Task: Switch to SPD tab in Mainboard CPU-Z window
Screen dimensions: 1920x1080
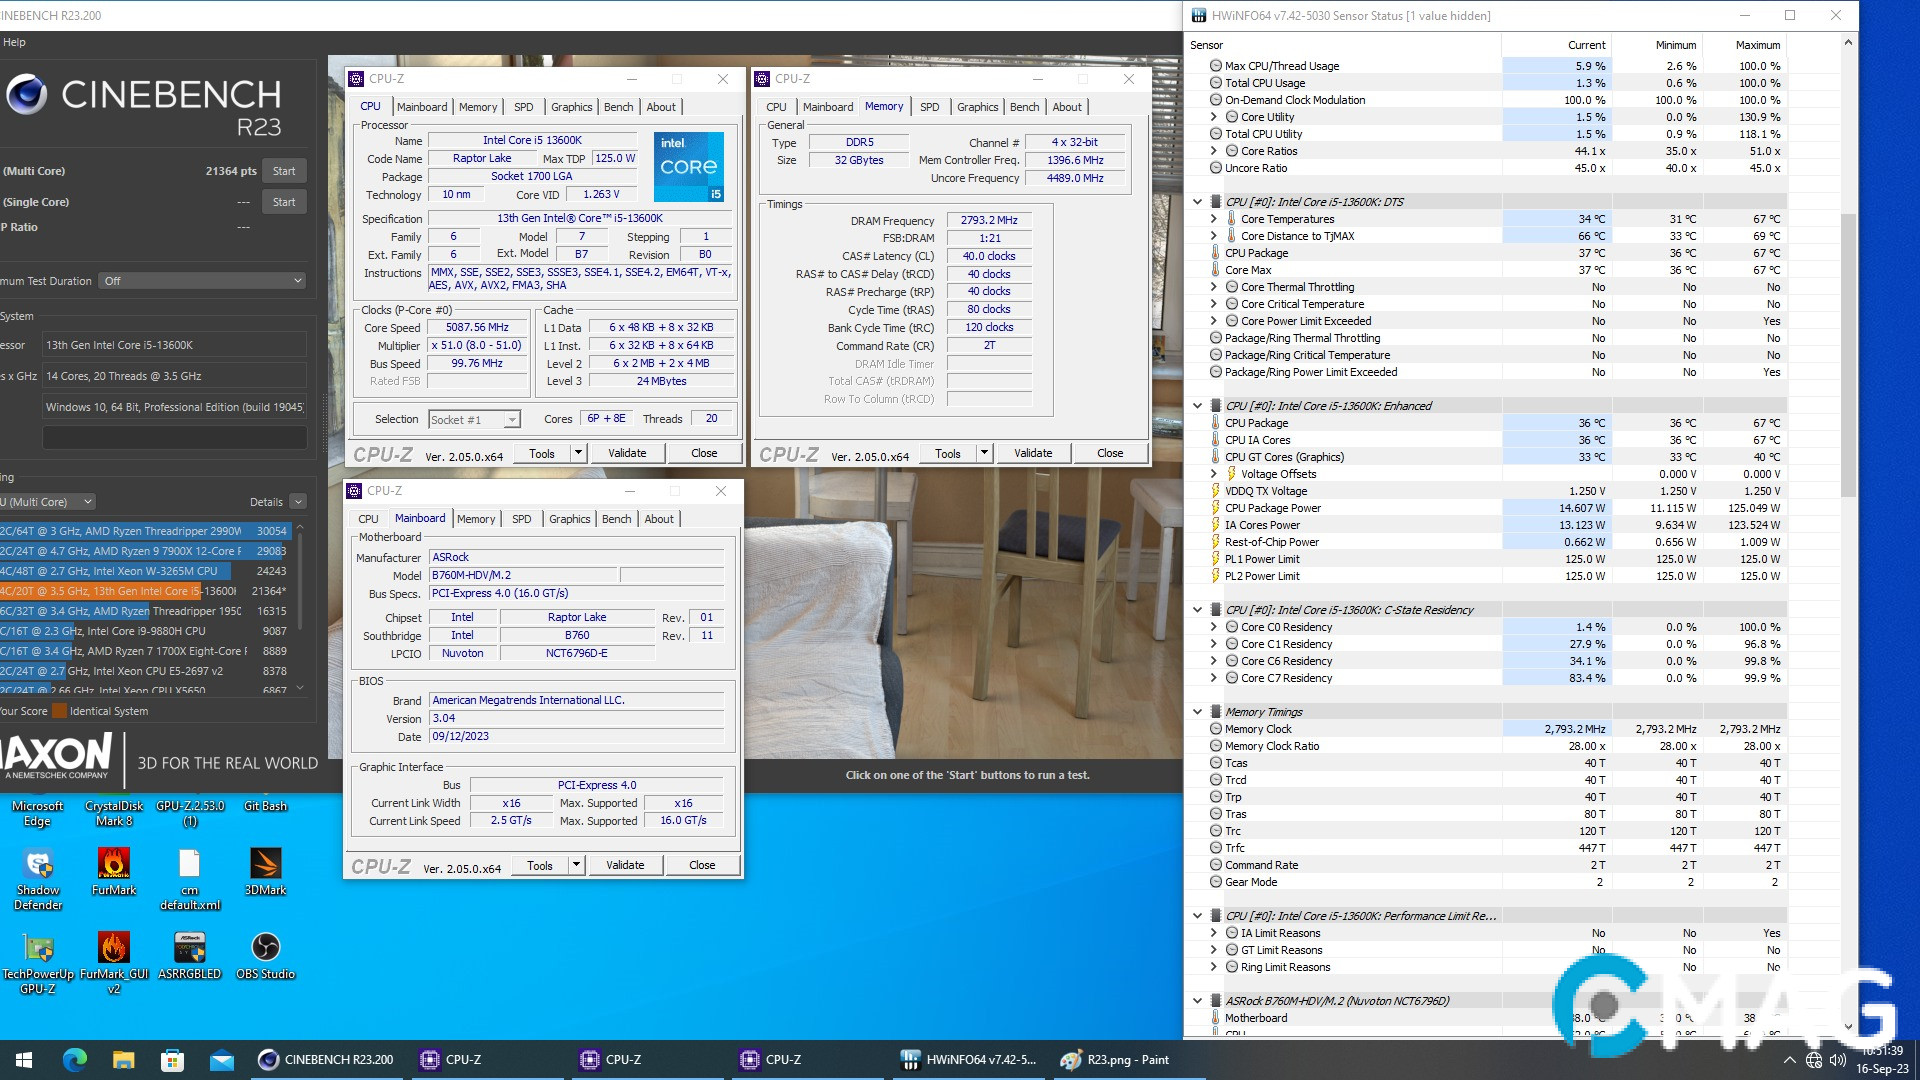Action: [521, 519]
